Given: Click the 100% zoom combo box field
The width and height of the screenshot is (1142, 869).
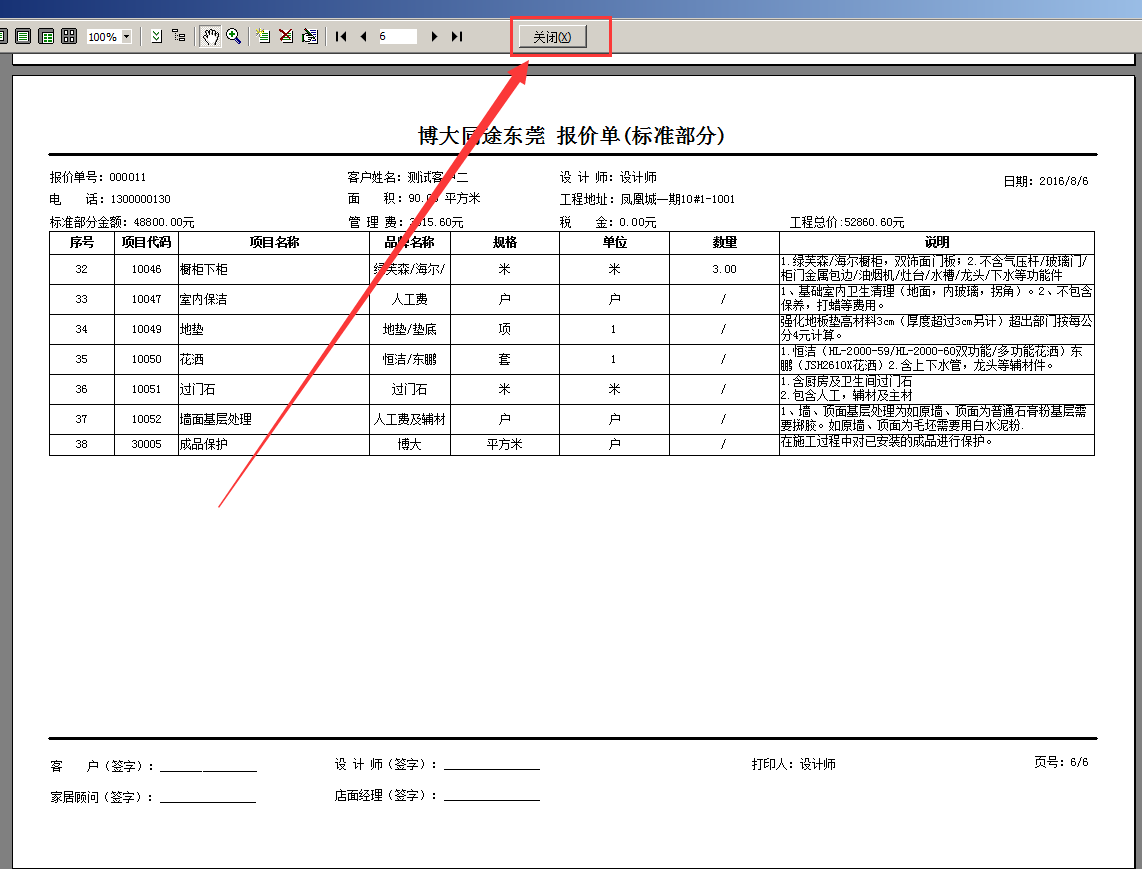Looking at the screenshot, I should [103, 37].
